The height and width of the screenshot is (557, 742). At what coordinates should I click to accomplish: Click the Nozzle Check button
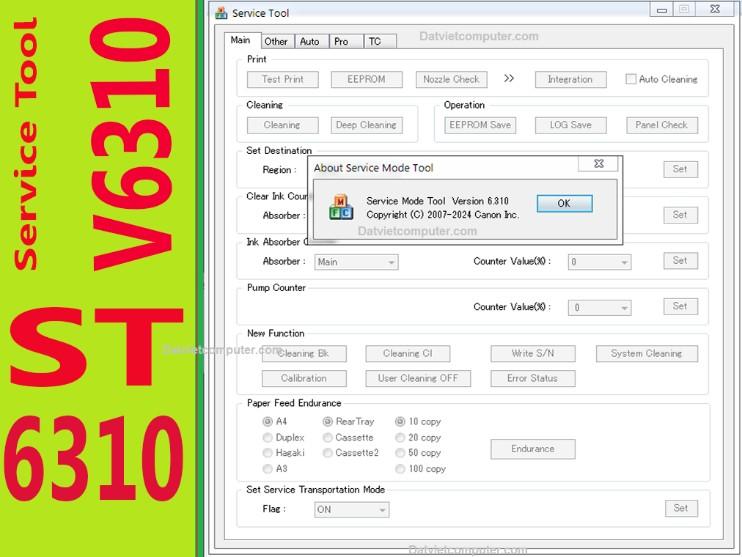451,79
